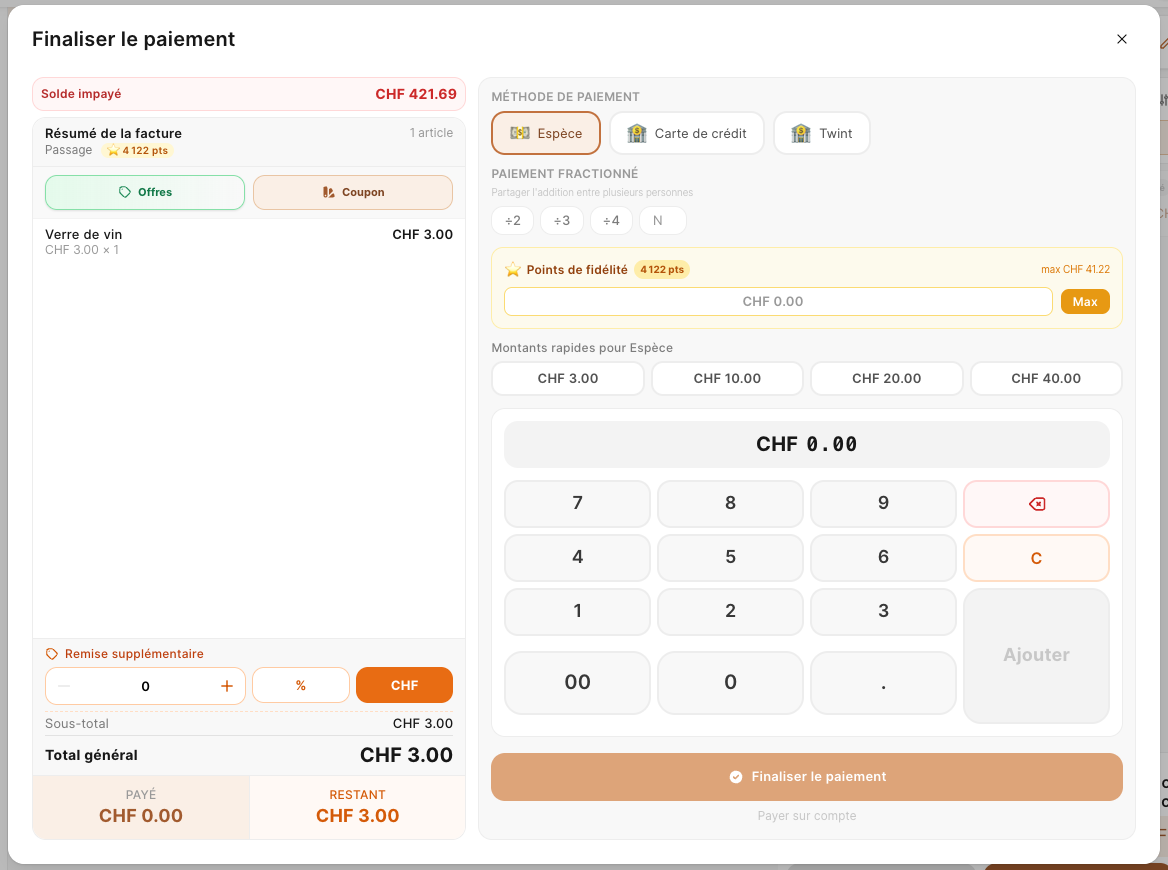
Task: Click the Remise supplémentaire tag icon
Action: coord(51,654)
